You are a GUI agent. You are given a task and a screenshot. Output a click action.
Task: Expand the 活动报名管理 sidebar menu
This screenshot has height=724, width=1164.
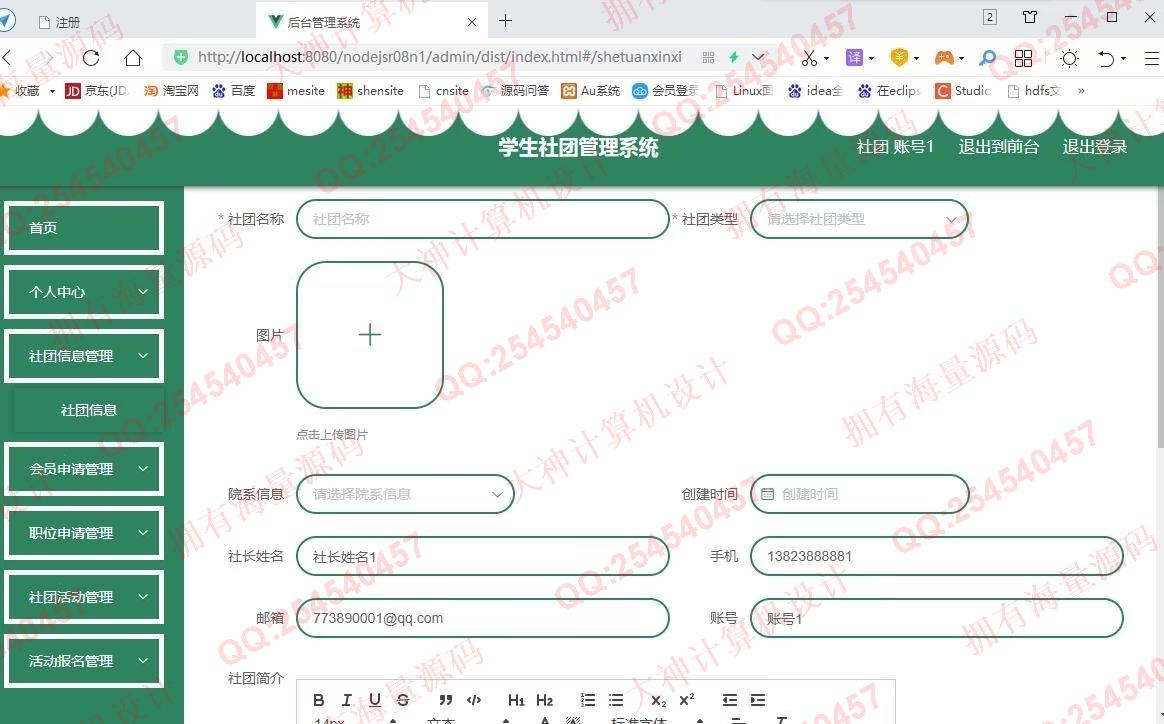pos(84,660)
